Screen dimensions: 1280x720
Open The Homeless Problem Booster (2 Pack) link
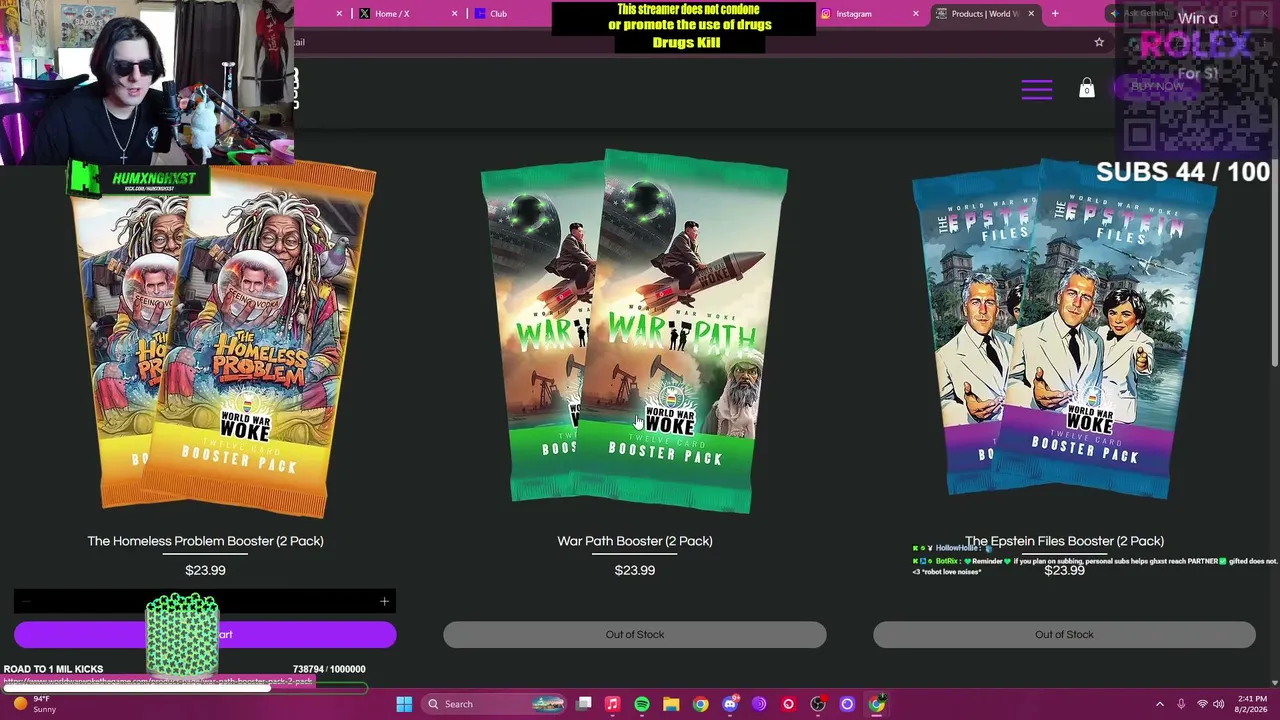click(205, 541)
